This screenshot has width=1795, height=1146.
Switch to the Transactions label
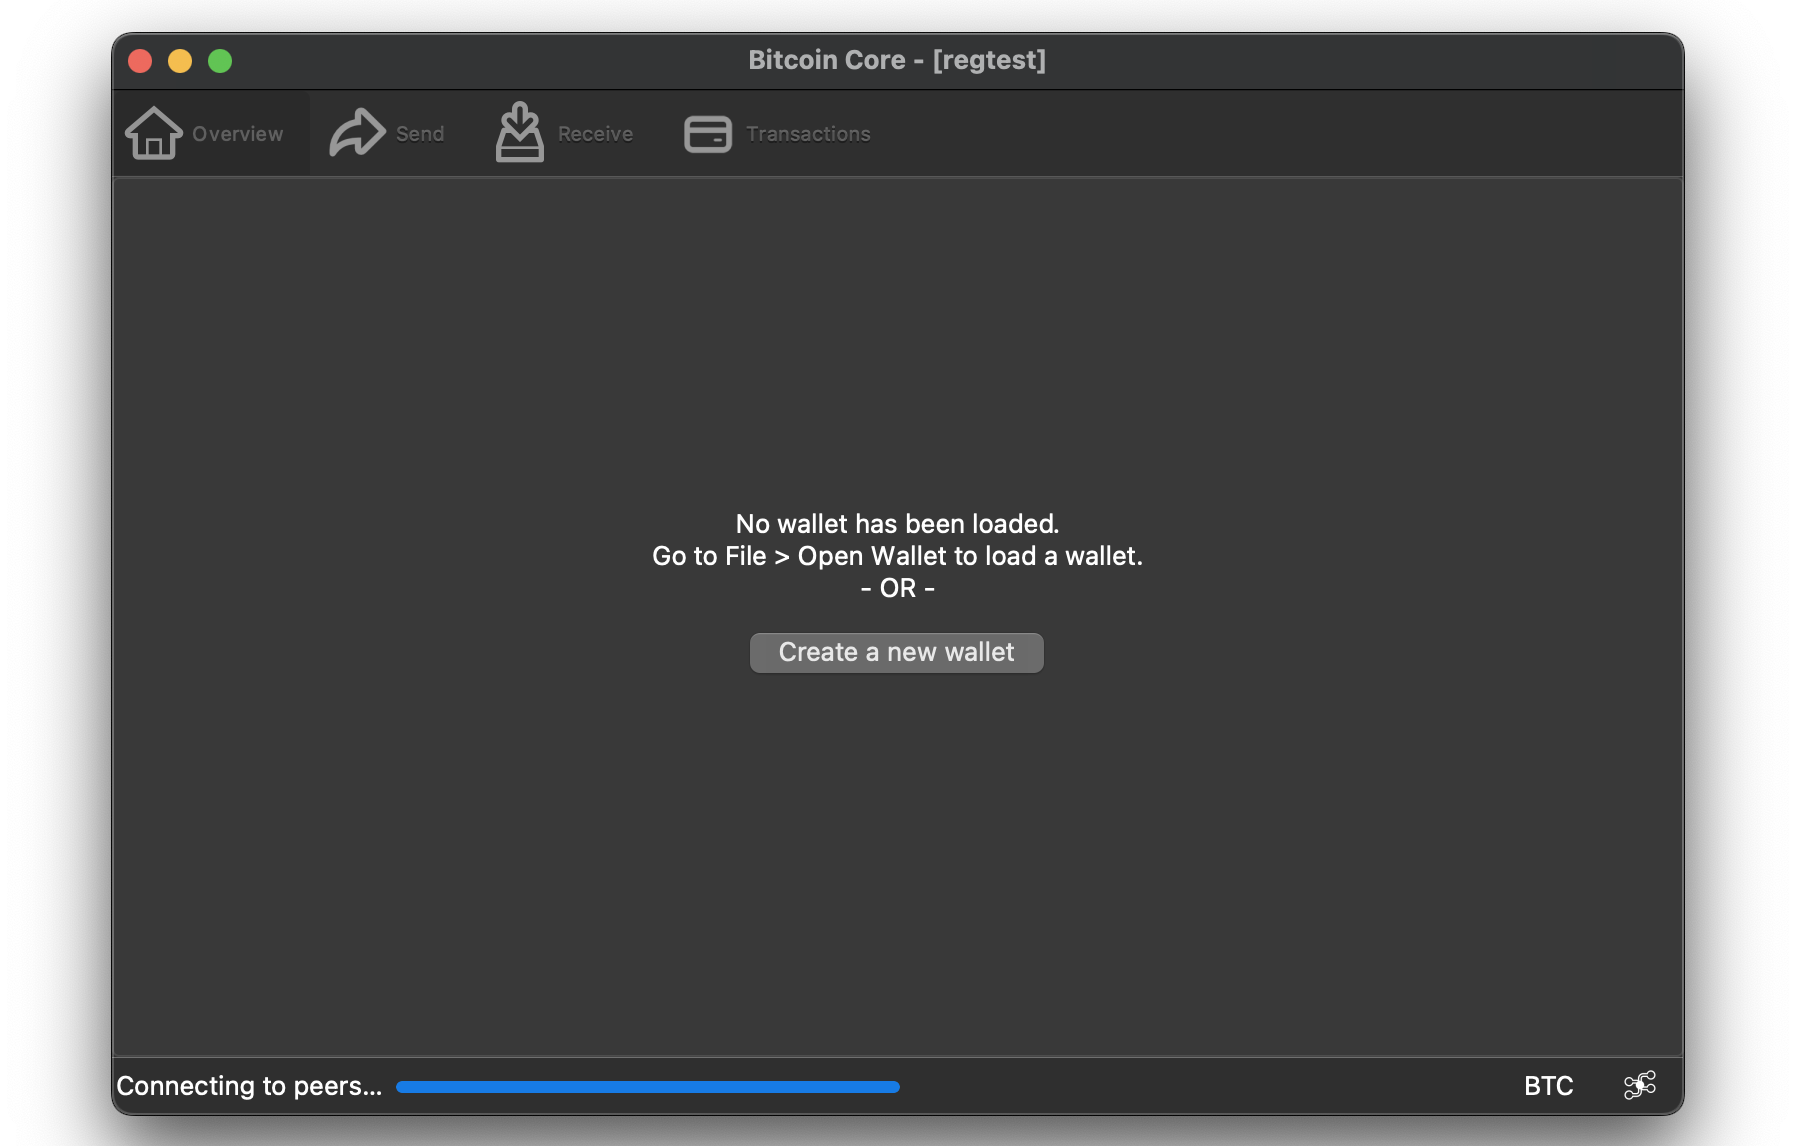[808, 134]
